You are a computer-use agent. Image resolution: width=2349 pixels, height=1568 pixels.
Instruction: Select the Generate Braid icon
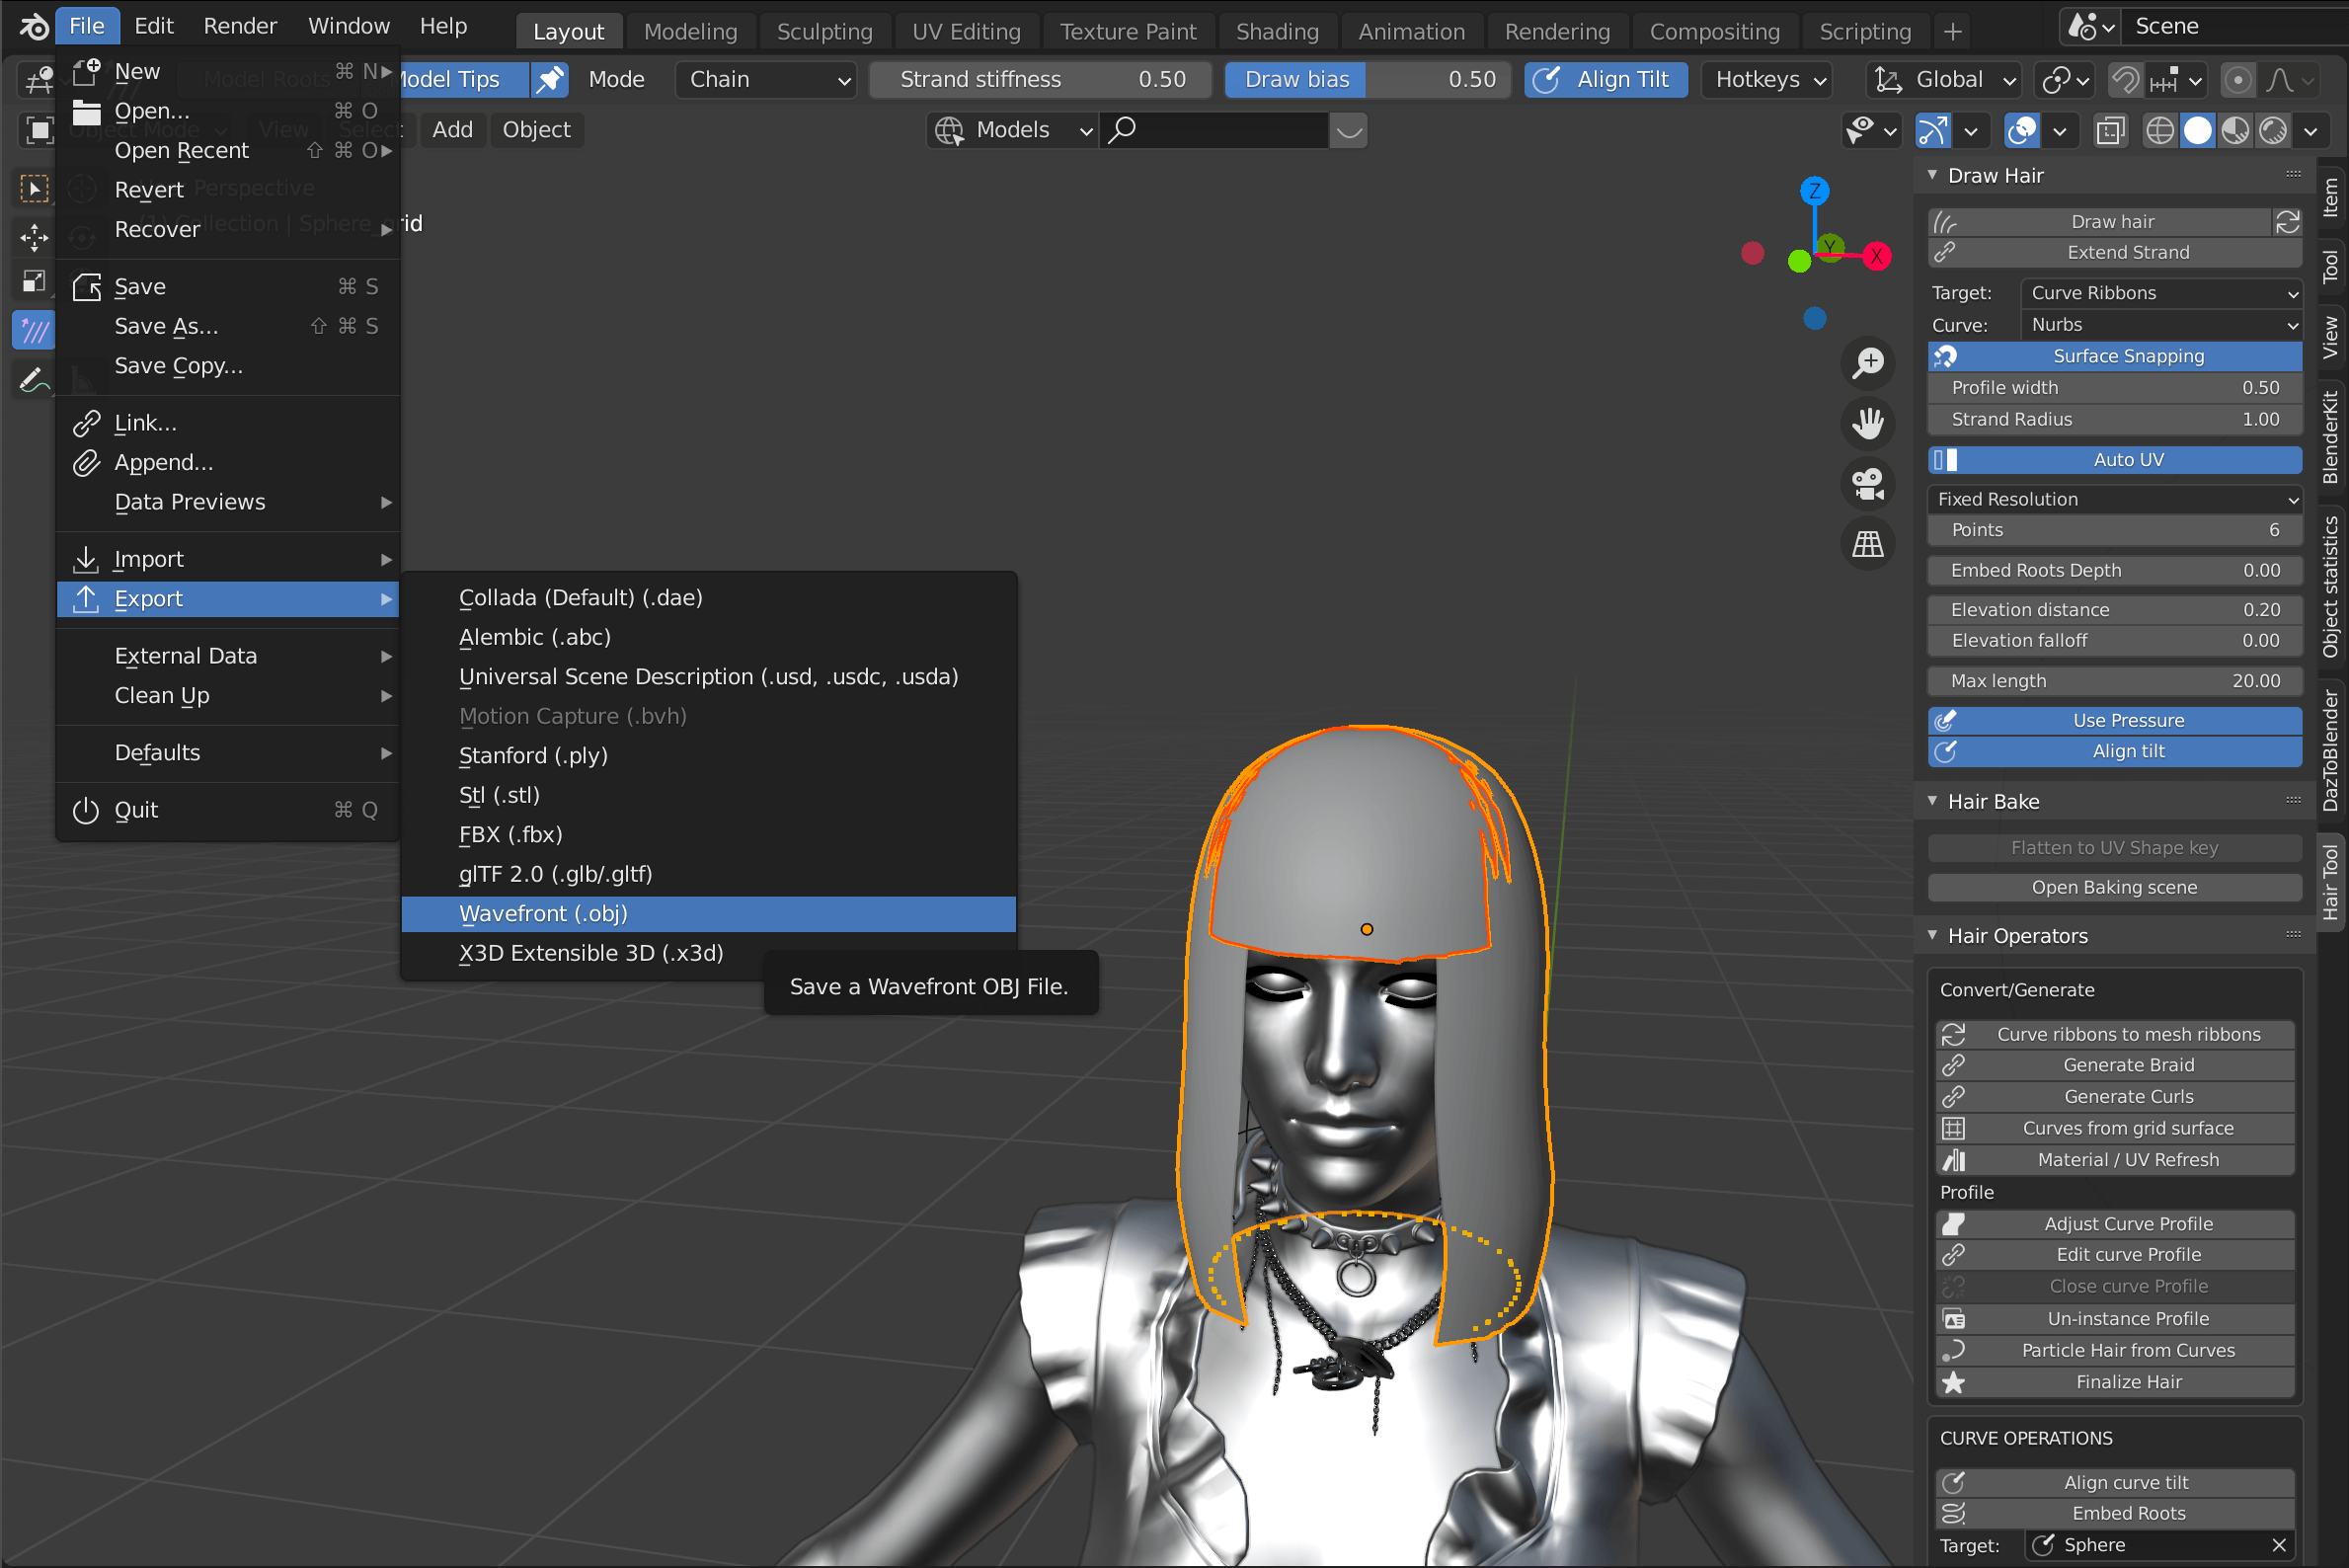pos(1952,1064)
